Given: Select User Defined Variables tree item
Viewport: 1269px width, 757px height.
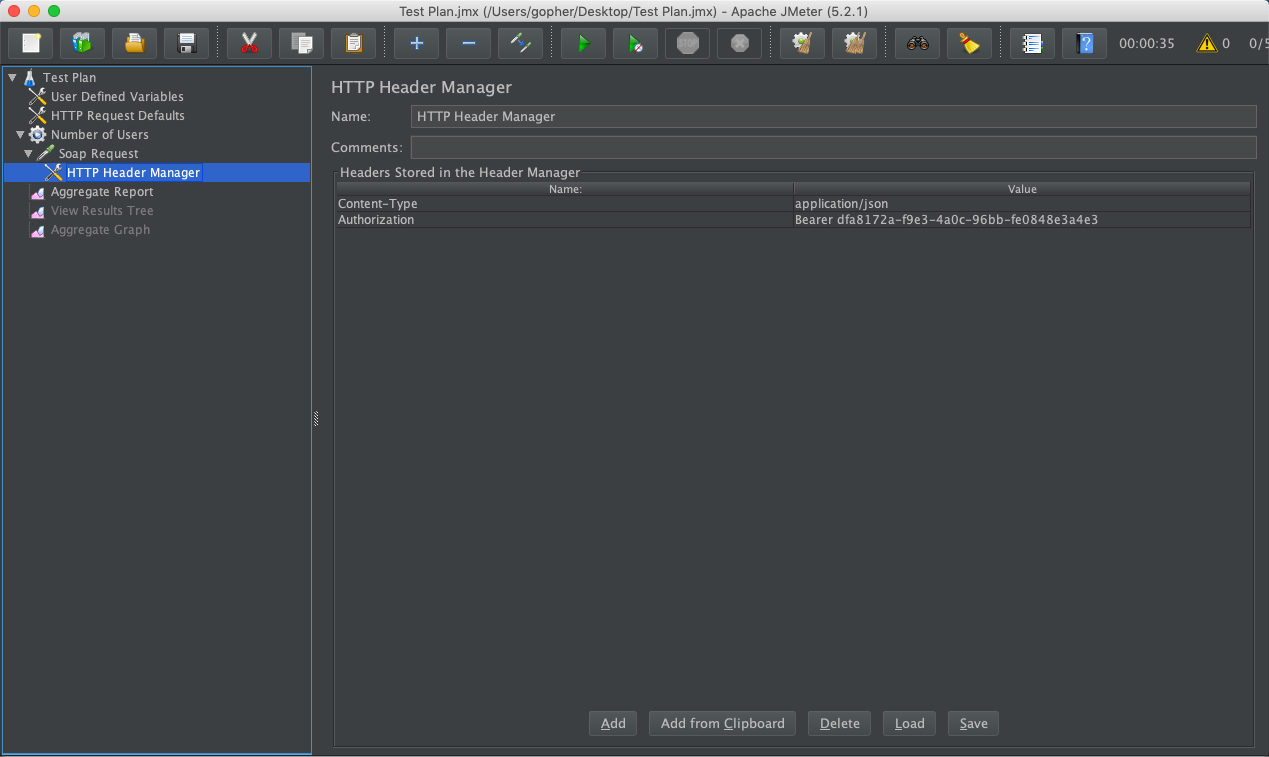Looking at the screenshot, I should tap(117, 96).
